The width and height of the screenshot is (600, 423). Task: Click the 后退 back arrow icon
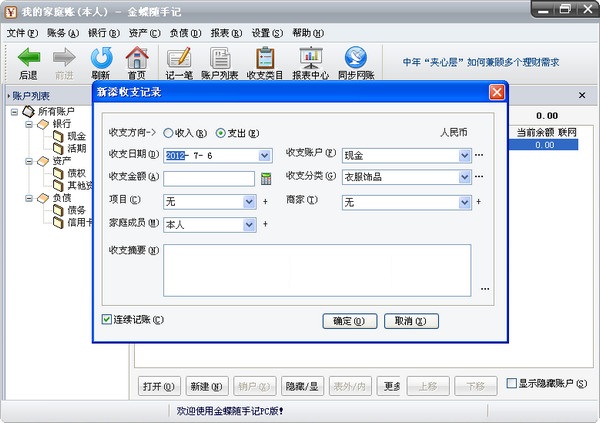(28, 58)
